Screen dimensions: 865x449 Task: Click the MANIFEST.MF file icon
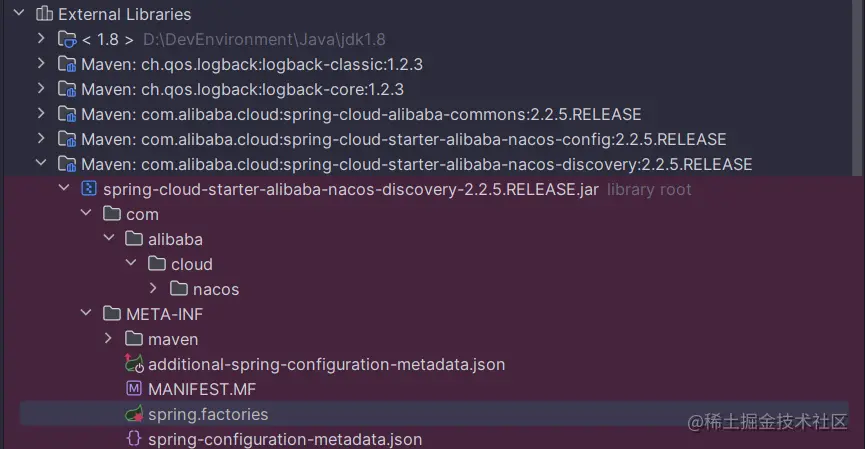coord(133,389)
